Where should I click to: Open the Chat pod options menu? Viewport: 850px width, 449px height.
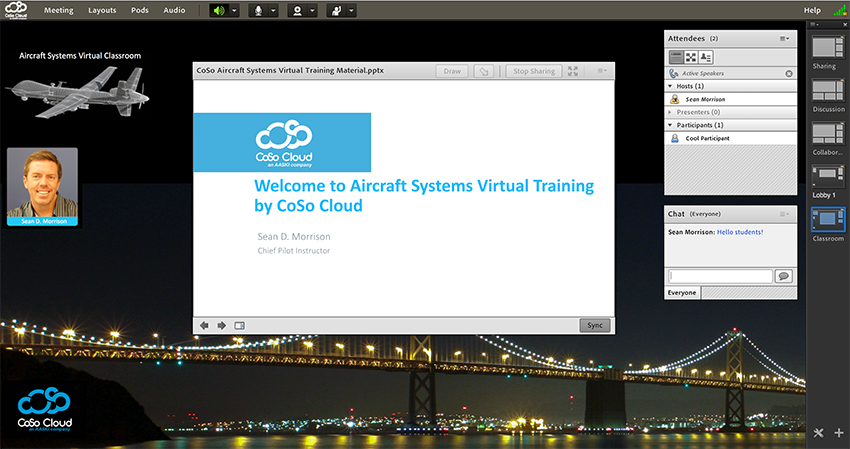click(x=784, y=214)
